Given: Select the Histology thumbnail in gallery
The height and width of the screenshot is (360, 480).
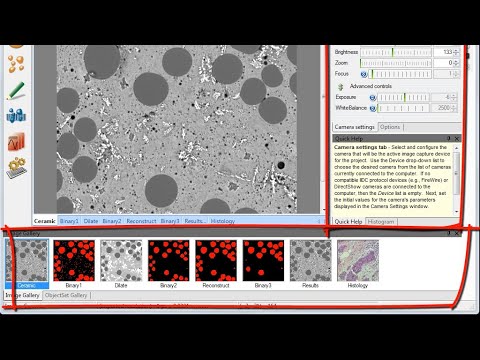Looking at the screenshot, I should point(358,264).
